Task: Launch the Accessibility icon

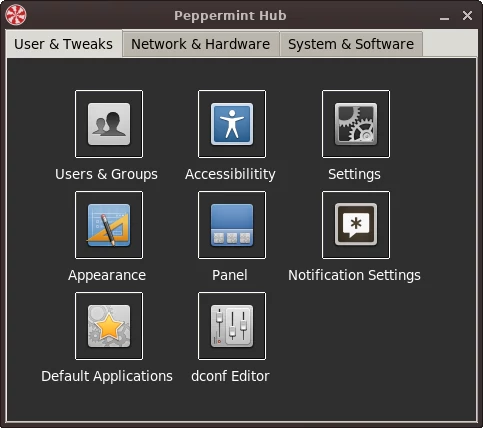Action: pos(232,124)
